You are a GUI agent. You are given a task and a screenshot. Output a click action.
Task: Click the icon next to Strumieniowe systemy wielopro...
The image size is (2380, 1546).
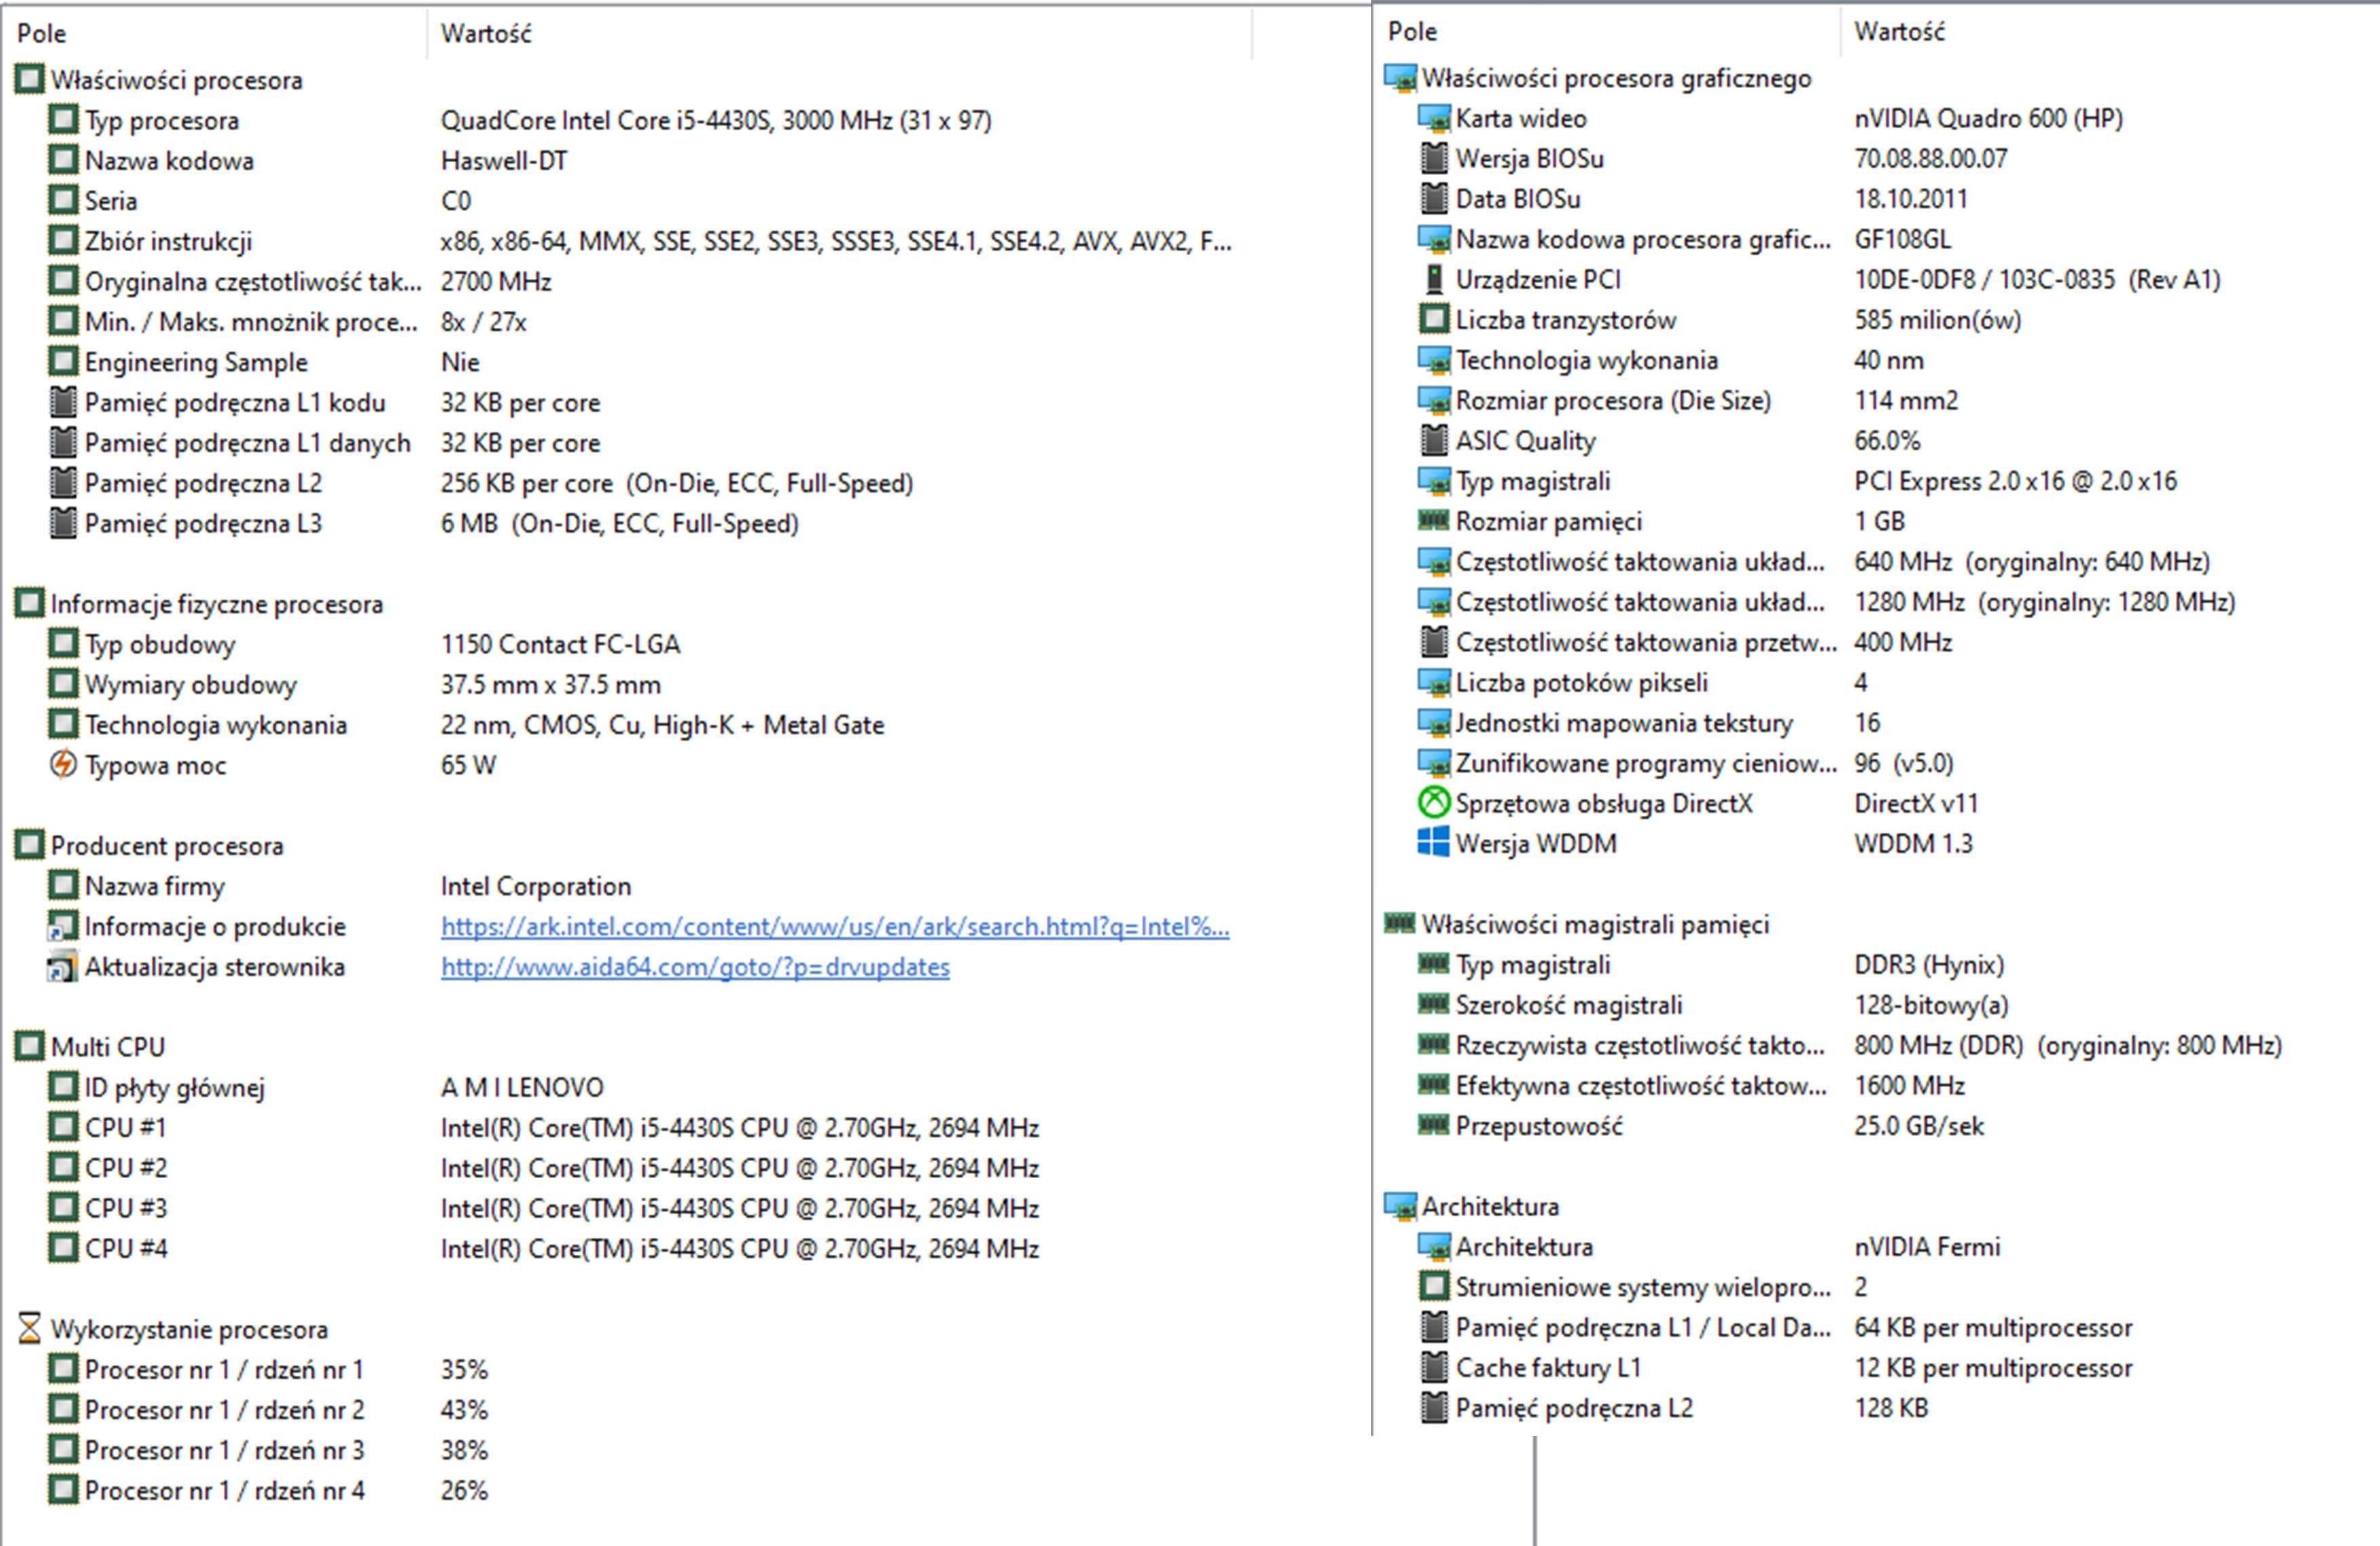(x=1434, y=1287)
